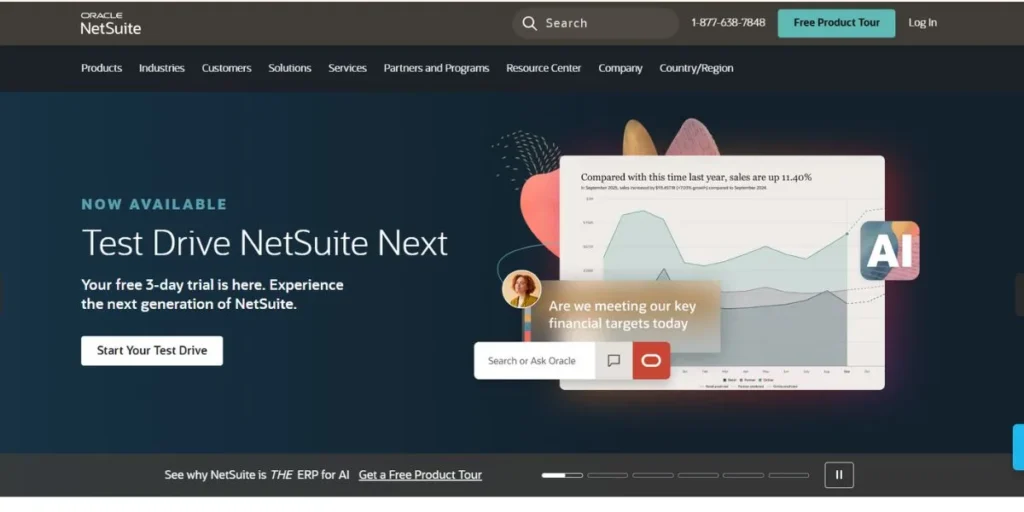This screenshot has height=512, width=1024.
Task: Click 'See why NetSuite is THE ERP for AI' text
Action: tap(257, 475)
